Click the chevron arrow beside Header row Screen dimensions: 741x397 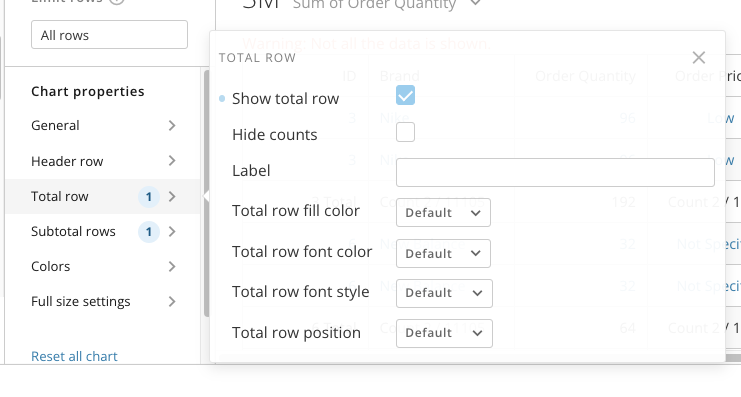[x=172, y=161]
